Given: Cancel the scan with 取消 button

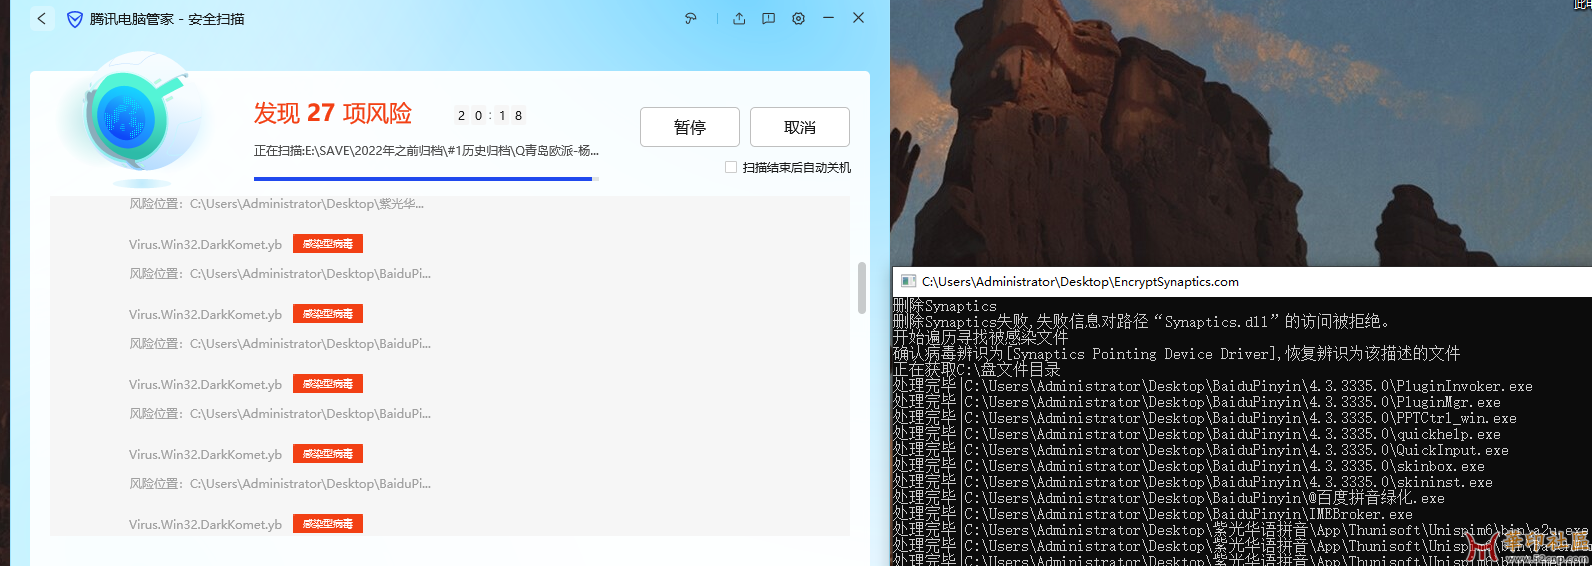Looking at the screenshot, I should click(800, 127).
